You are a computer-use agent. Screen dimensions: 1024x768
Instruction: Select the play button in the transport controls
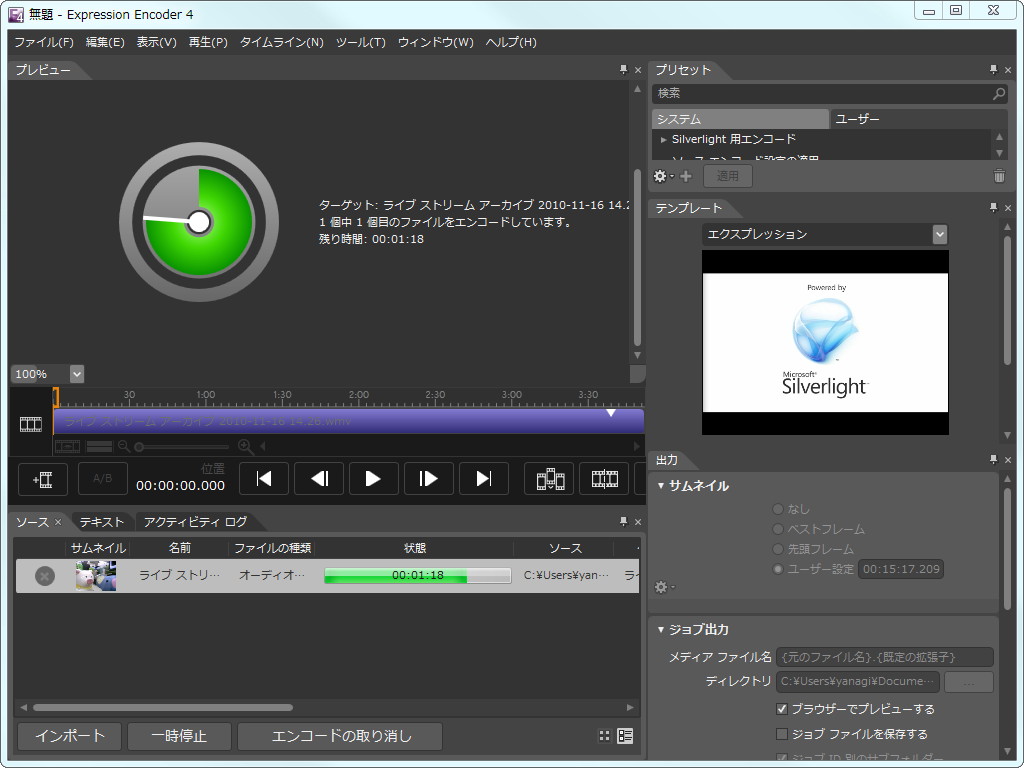pos(373,478)
